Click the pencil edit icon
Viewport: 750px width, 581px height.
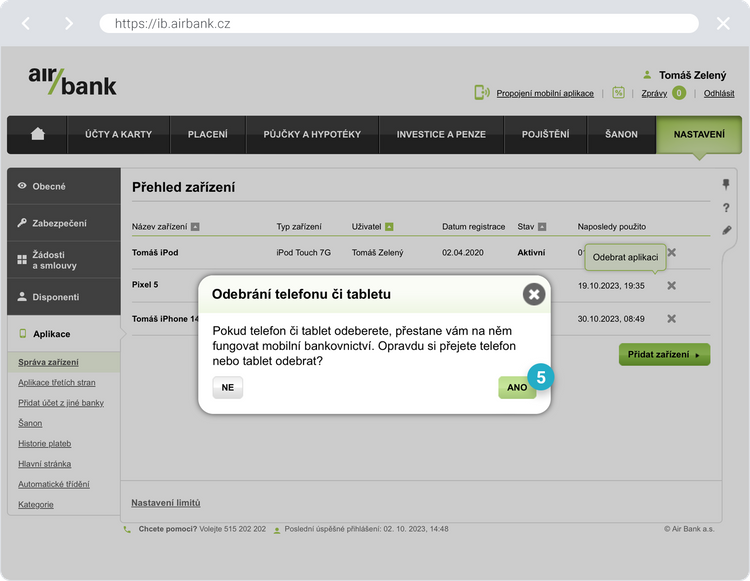(727, 230)
